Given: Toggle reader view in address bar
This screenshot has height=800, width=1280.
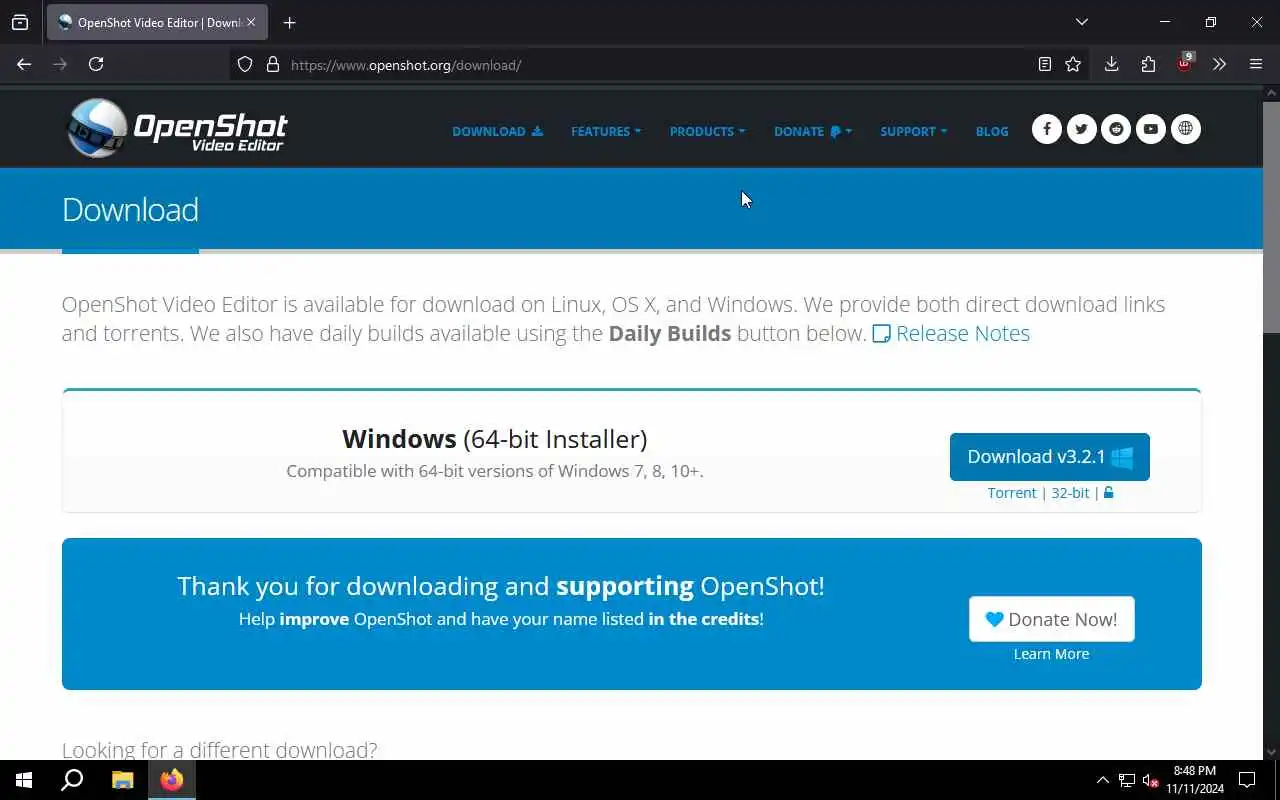Looking at the screenshot, I should click(1045, 64).
